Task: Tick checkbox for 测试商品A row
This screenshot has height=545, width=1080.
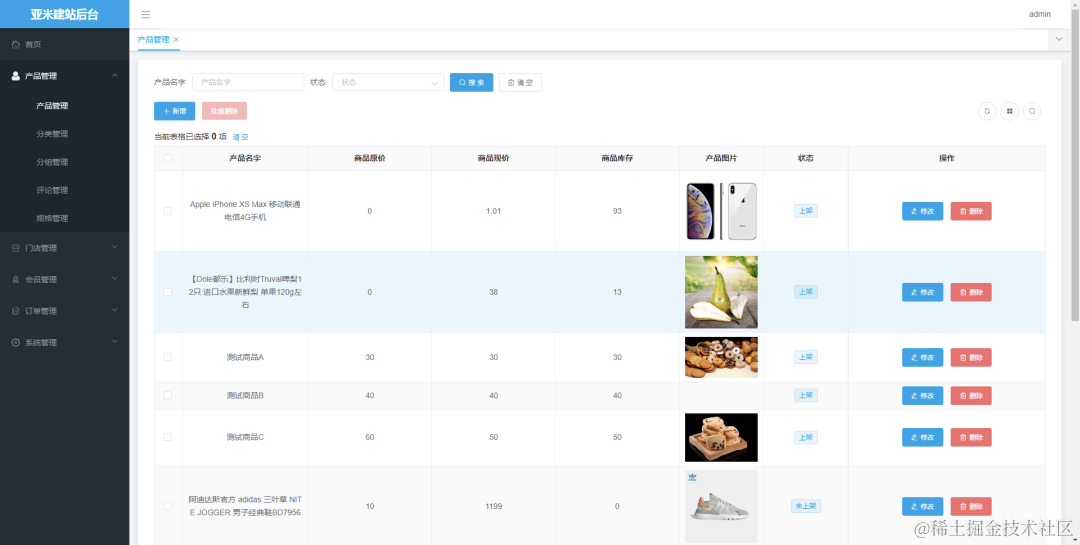Action: coord(167,357)
